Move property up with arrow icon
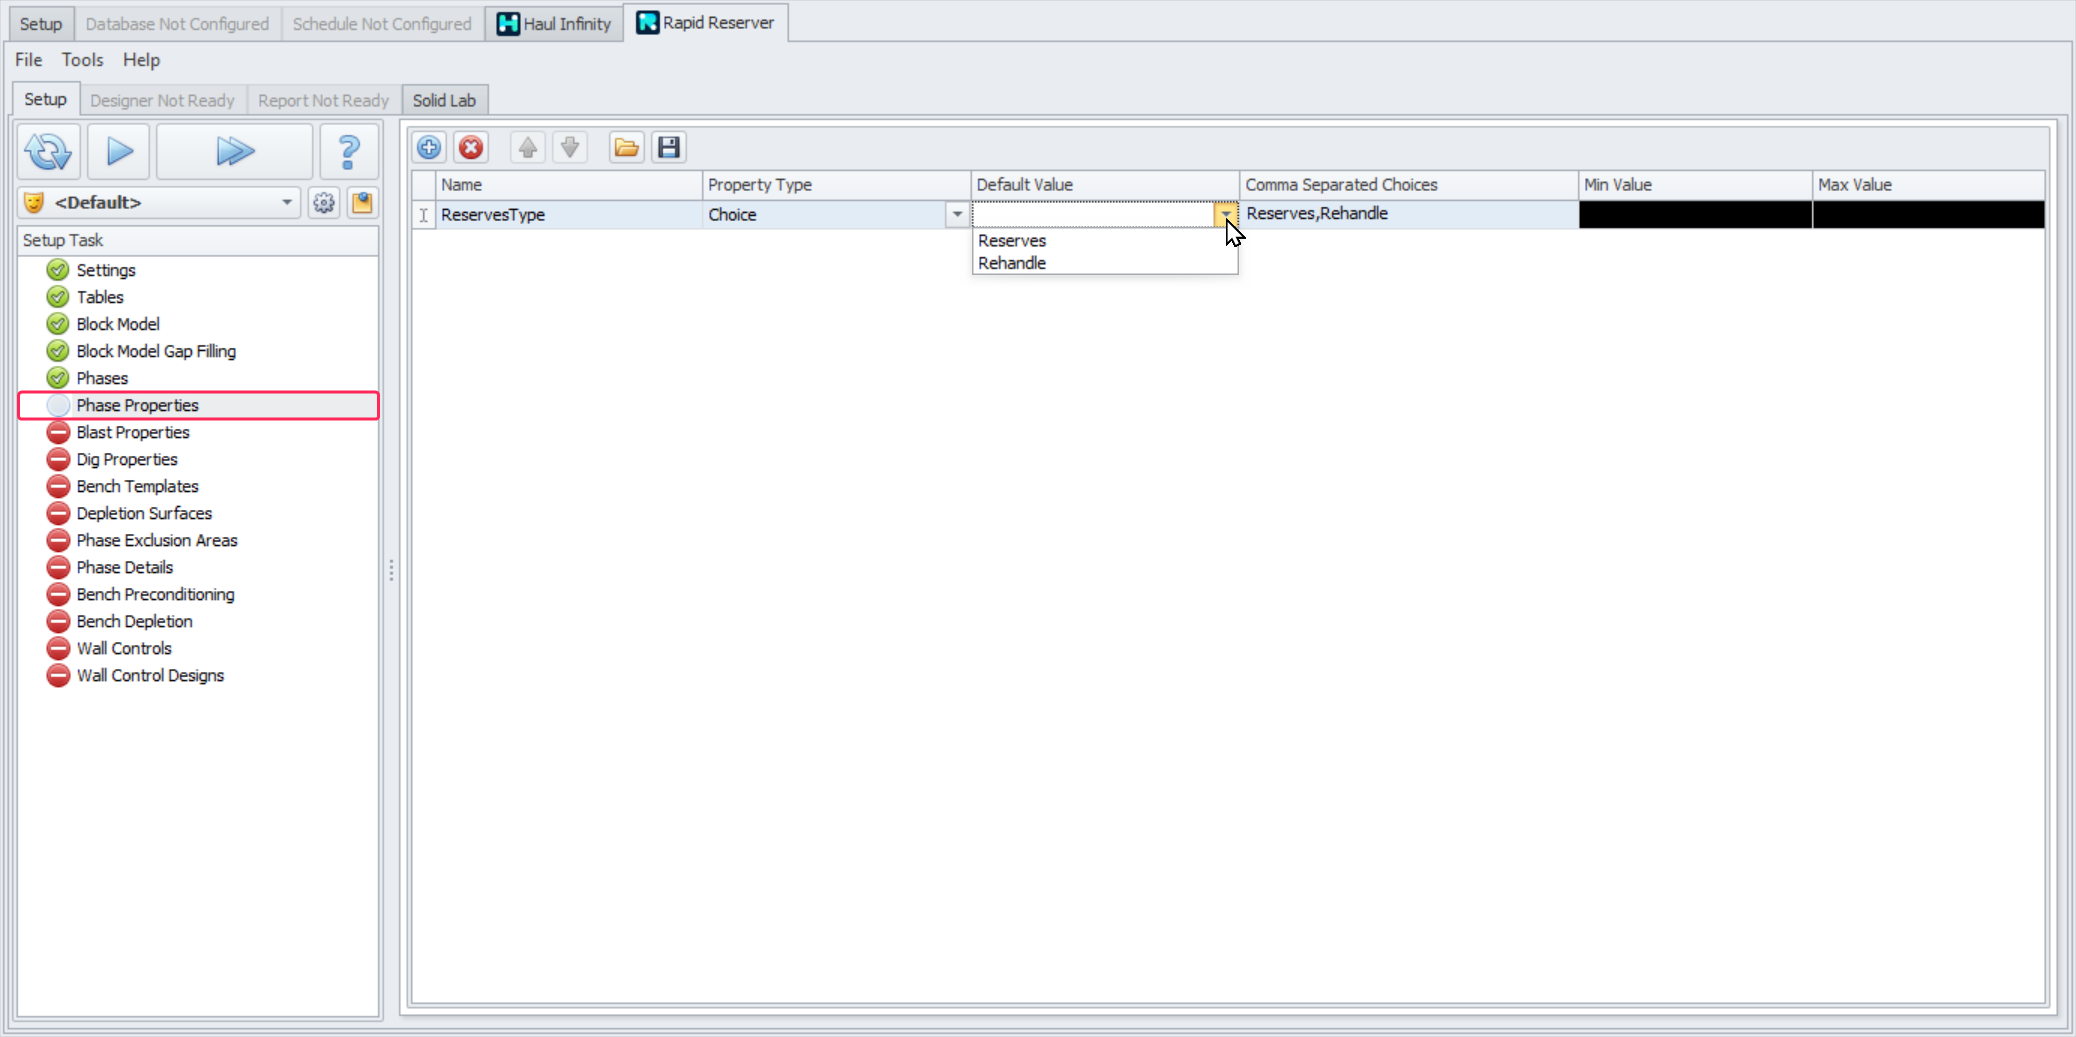This screenshot has height=1037, width=2076. click(x=528, y=148)
